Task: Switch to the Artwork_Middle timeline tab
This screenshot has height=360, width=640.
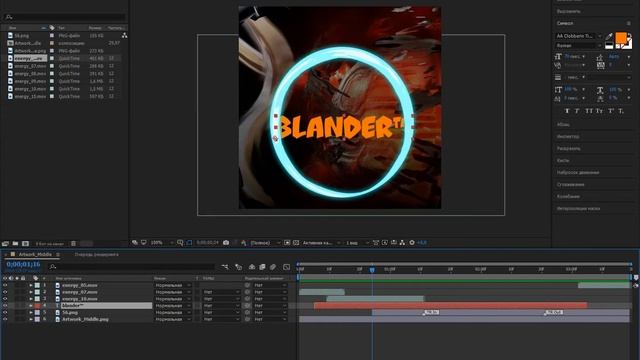Action: point(35,254)
